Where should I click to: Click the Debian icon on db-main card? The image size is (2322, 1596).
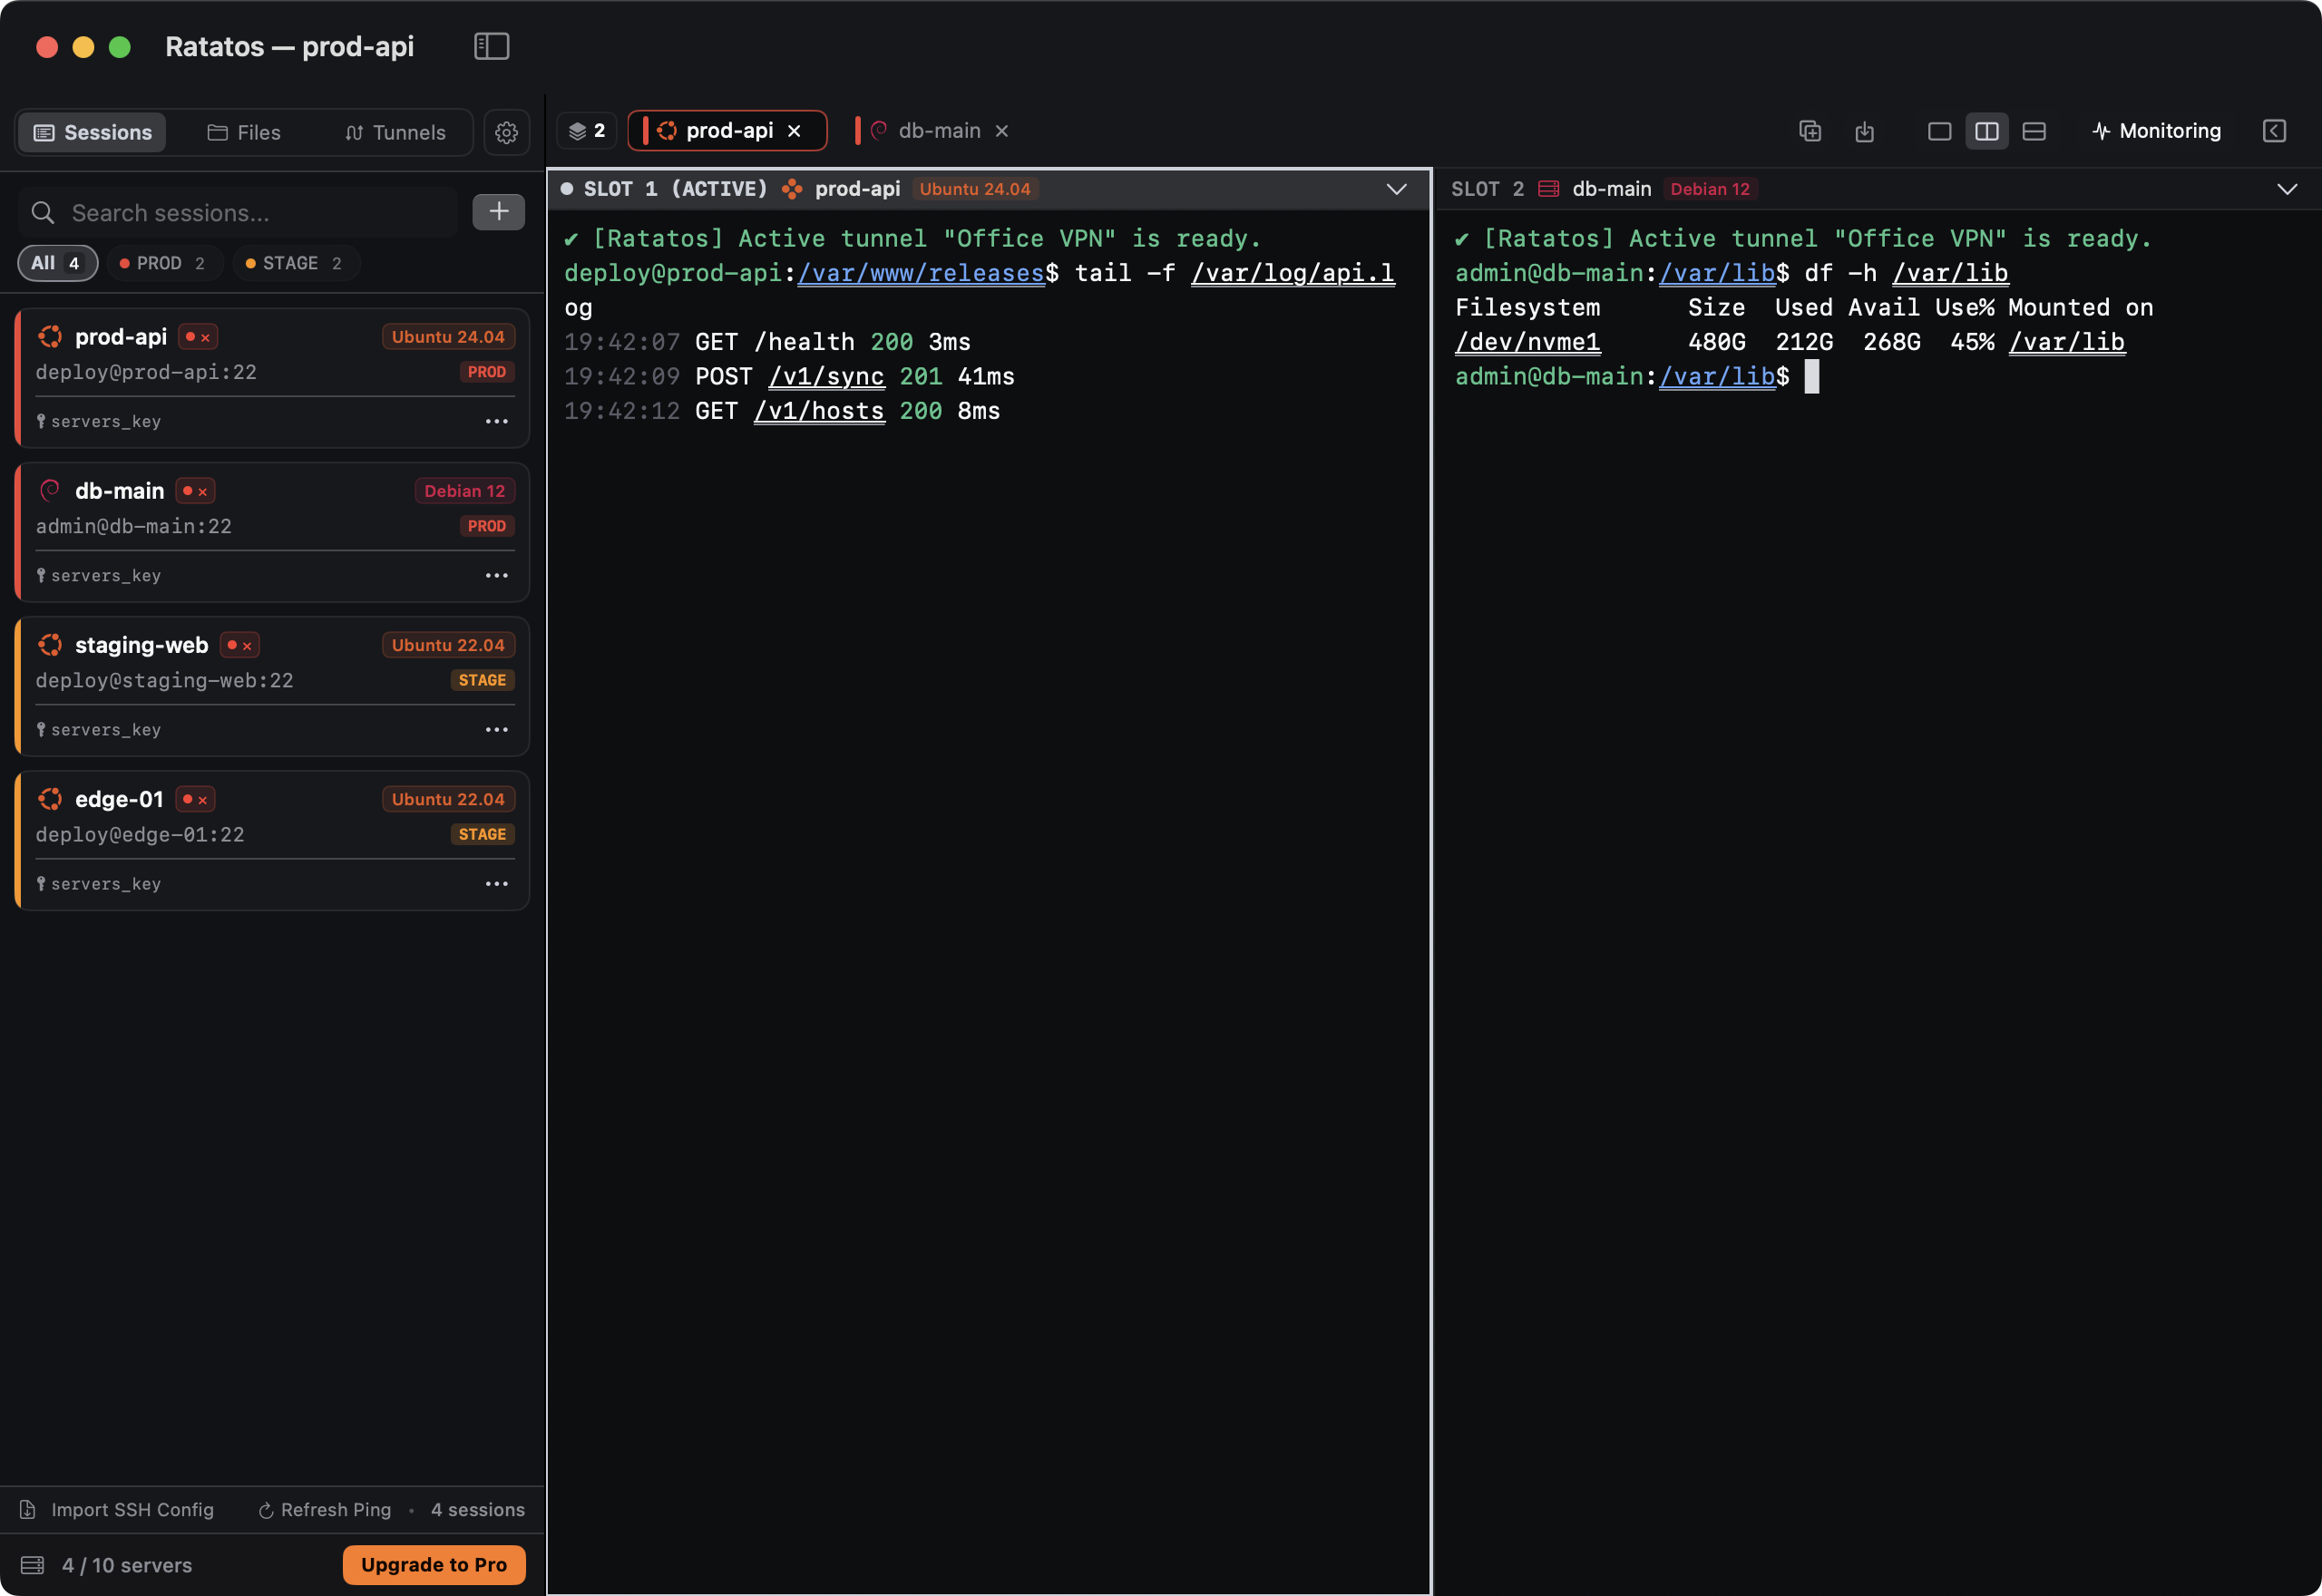50,491
